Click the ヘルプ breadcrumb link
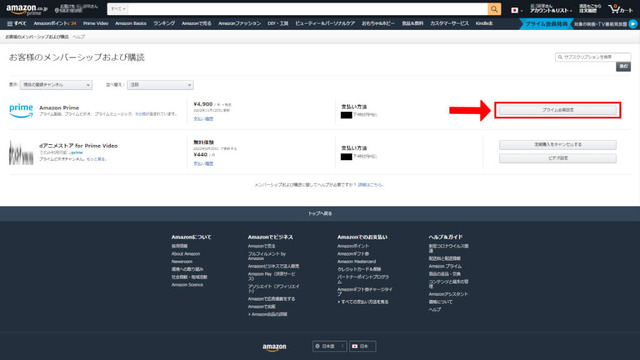Screen dimensions: 640x360 (79, 37)
